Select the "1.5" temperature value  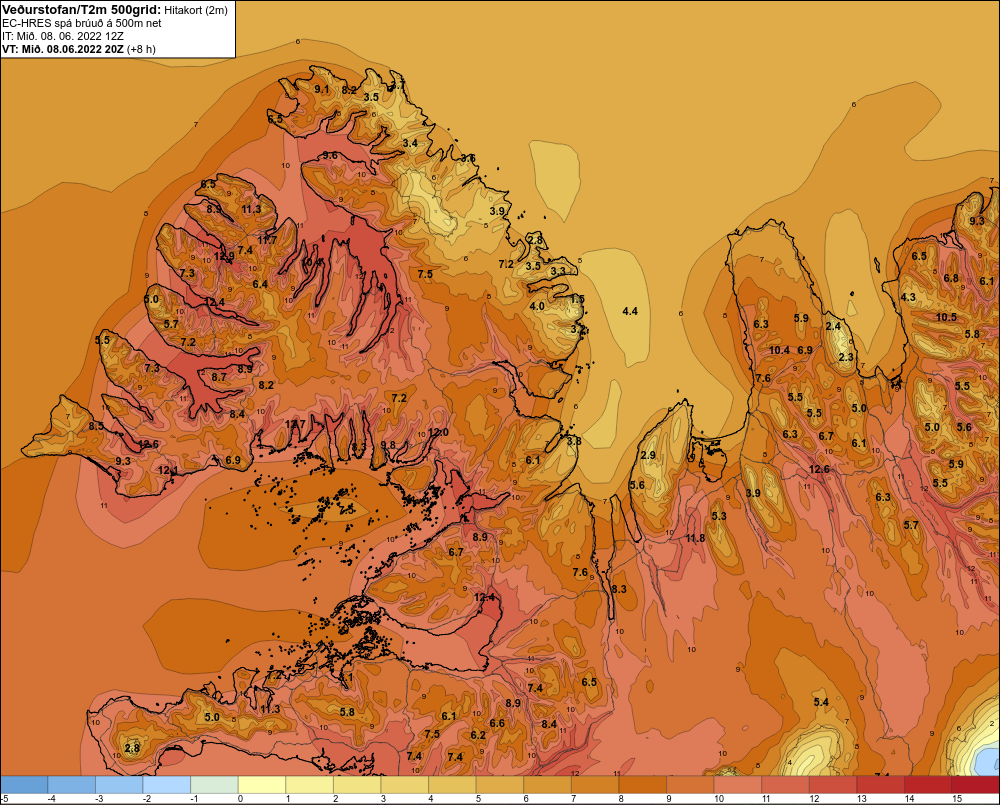tap(577, 299)
